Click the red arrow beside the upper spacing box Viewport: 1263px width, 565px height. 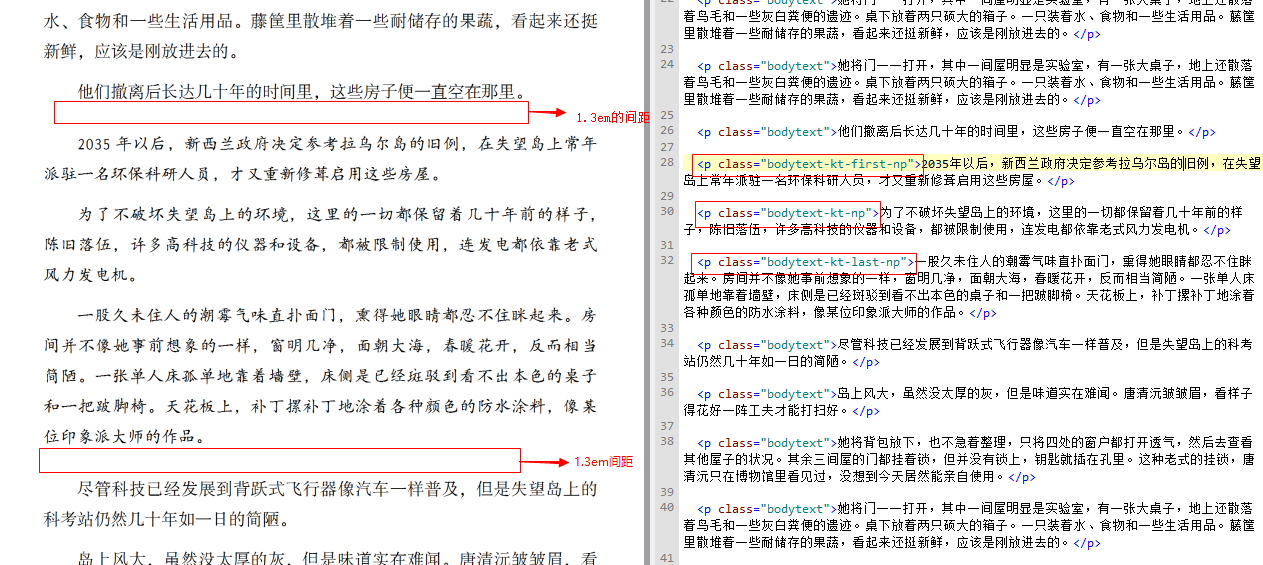coord(548,113)
